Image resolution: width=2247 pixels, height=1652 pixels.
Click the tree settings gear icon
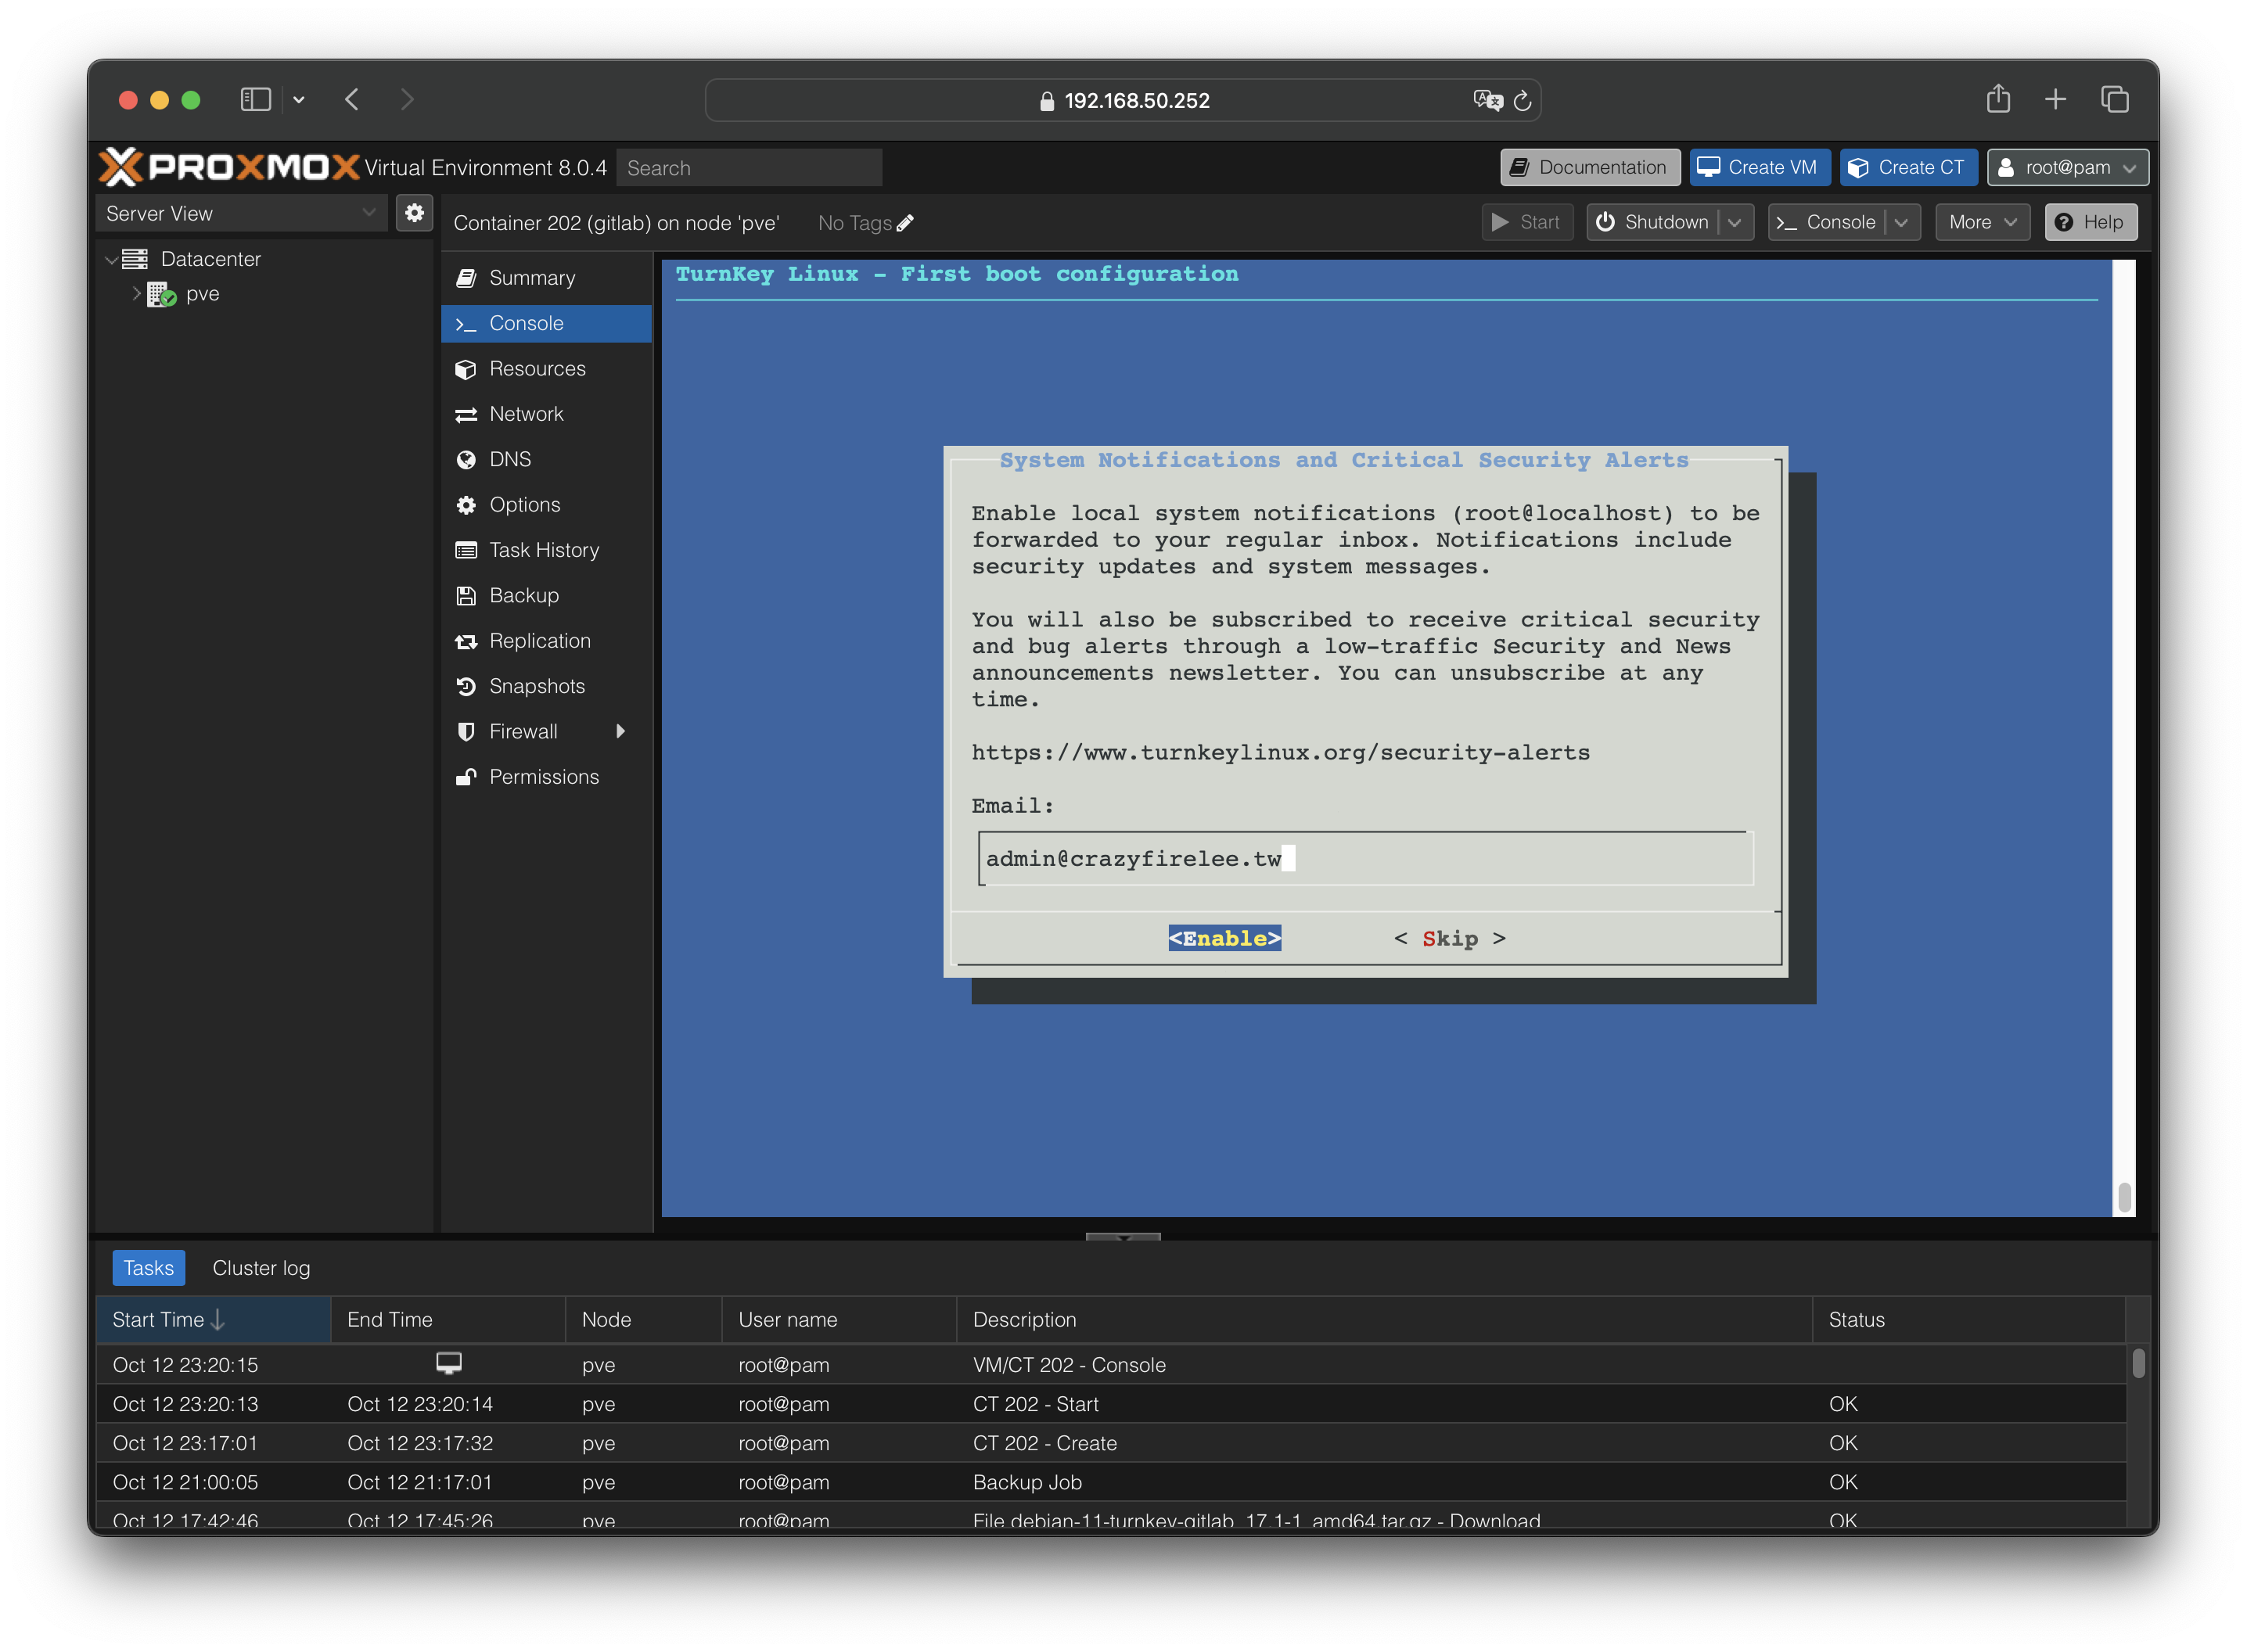click(414, 213)
